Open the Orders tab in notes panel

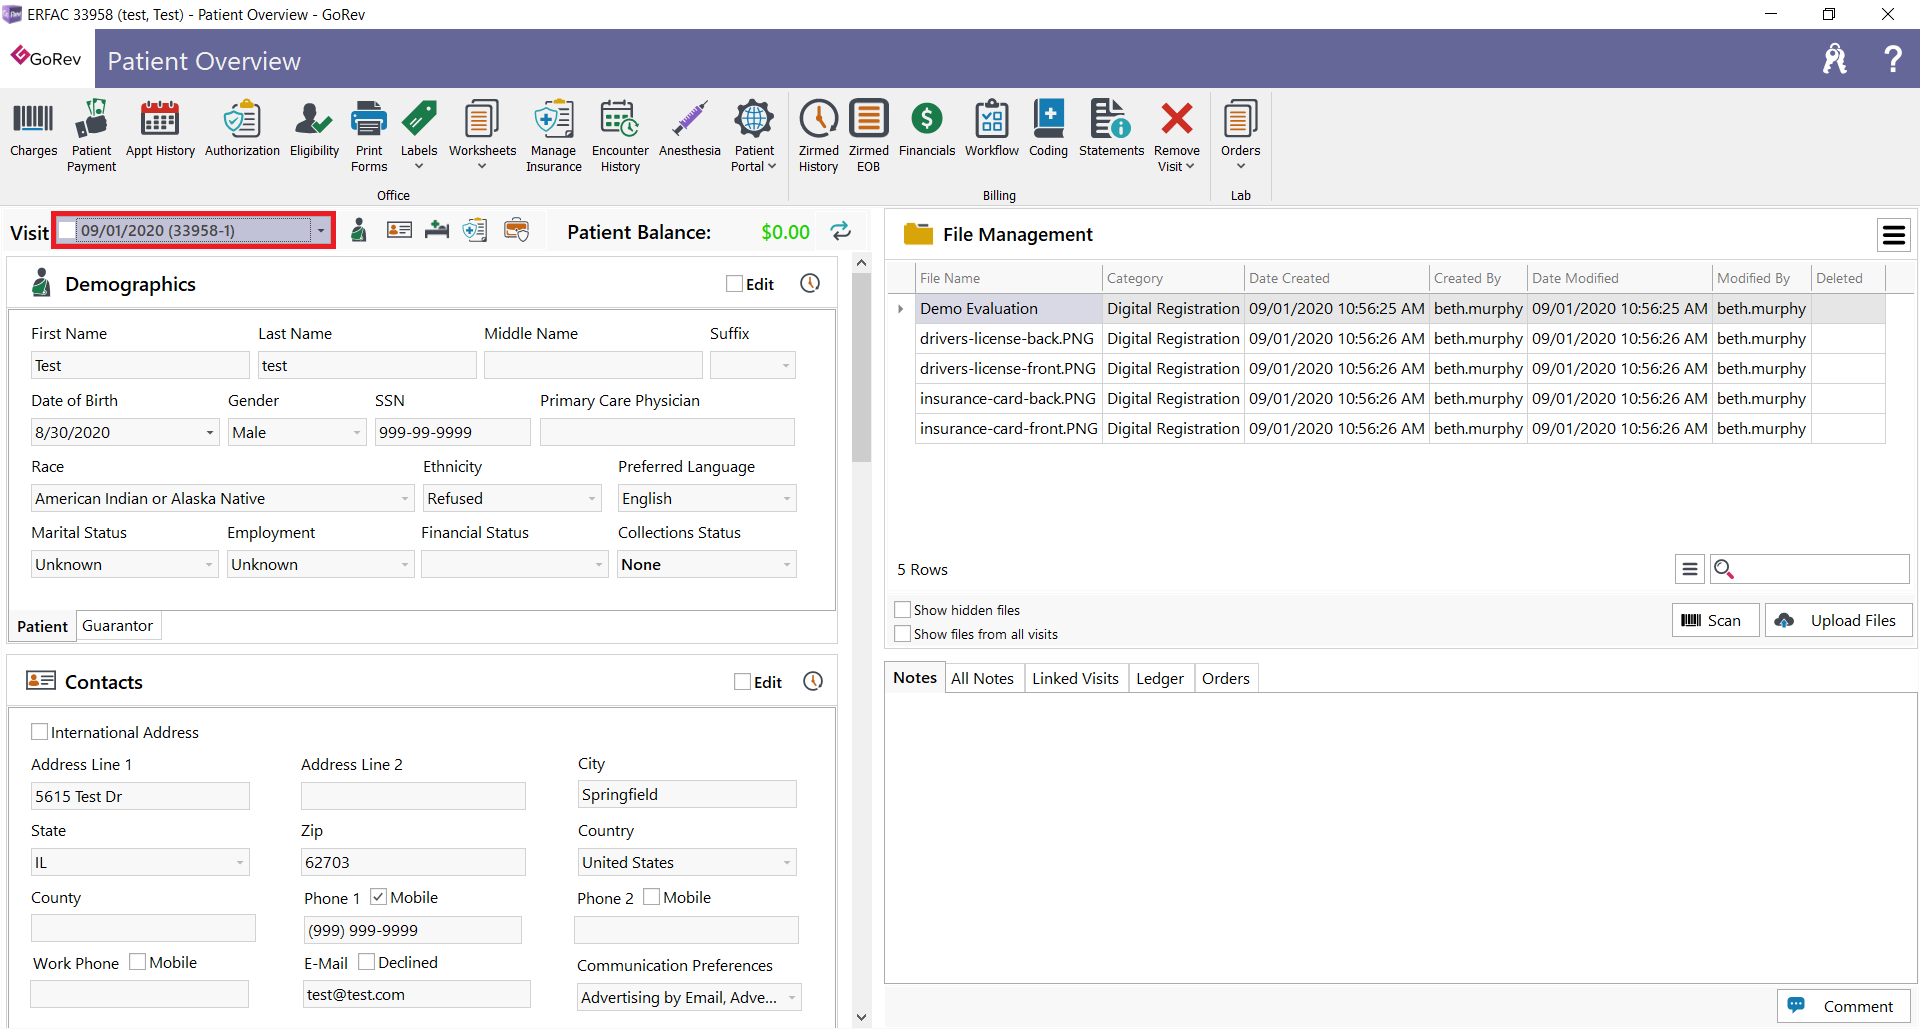click(1225, 678)
